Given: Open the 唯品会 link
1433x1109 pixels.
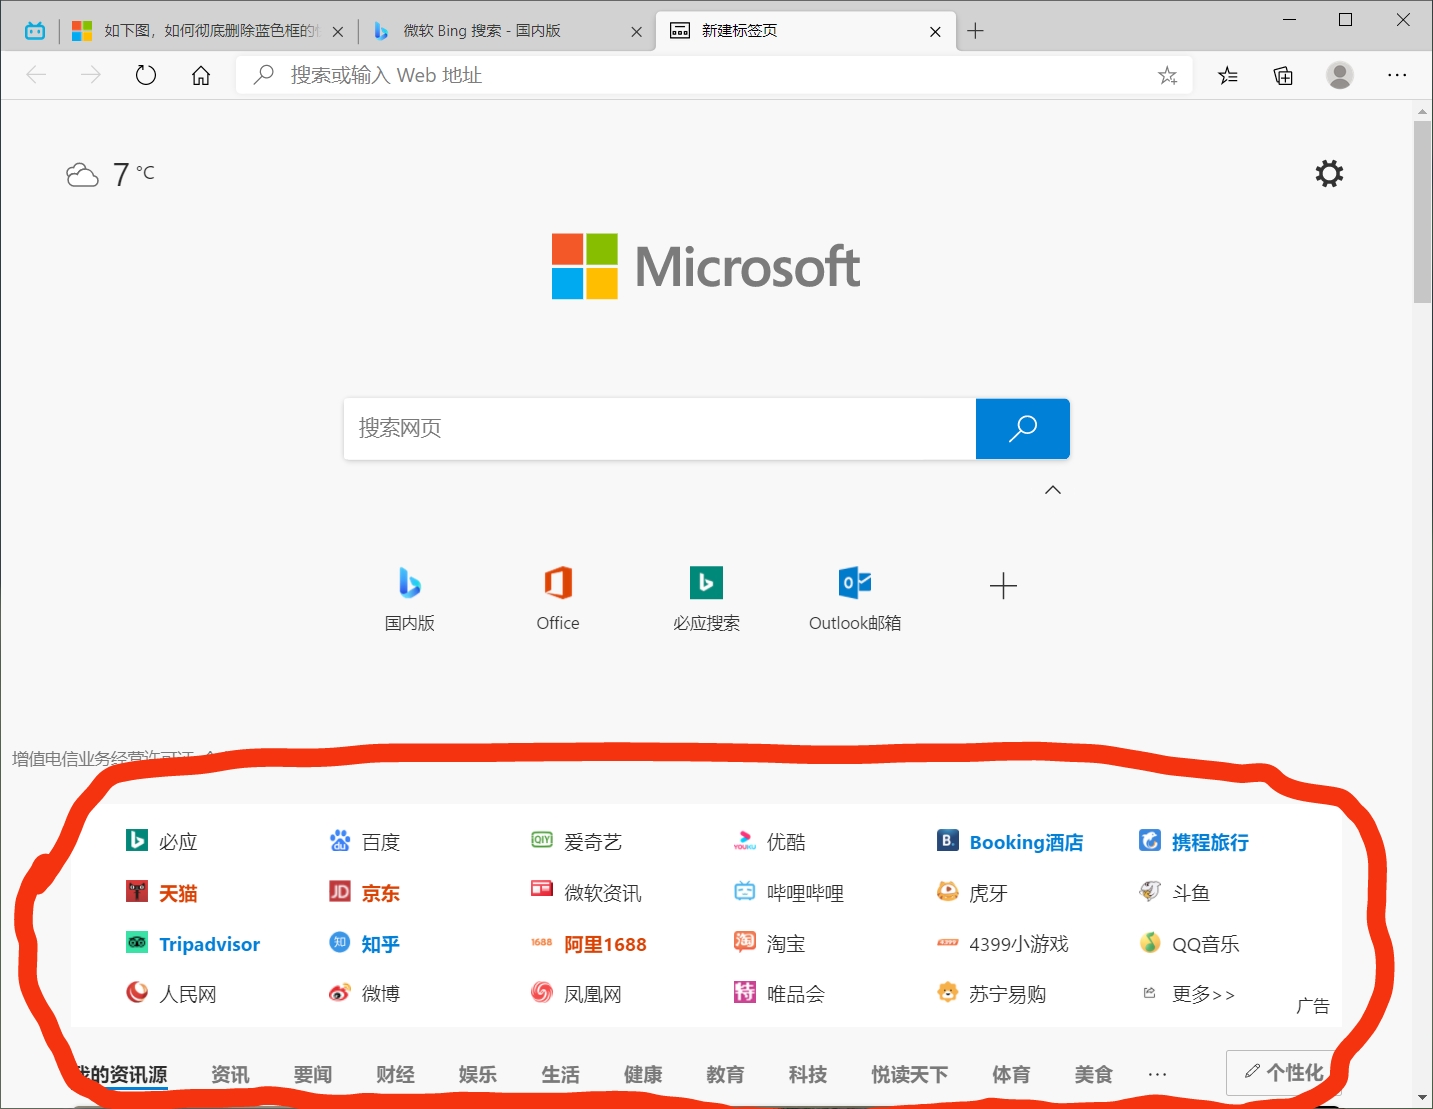Looking at the screenshot, I should coord(780,994).
